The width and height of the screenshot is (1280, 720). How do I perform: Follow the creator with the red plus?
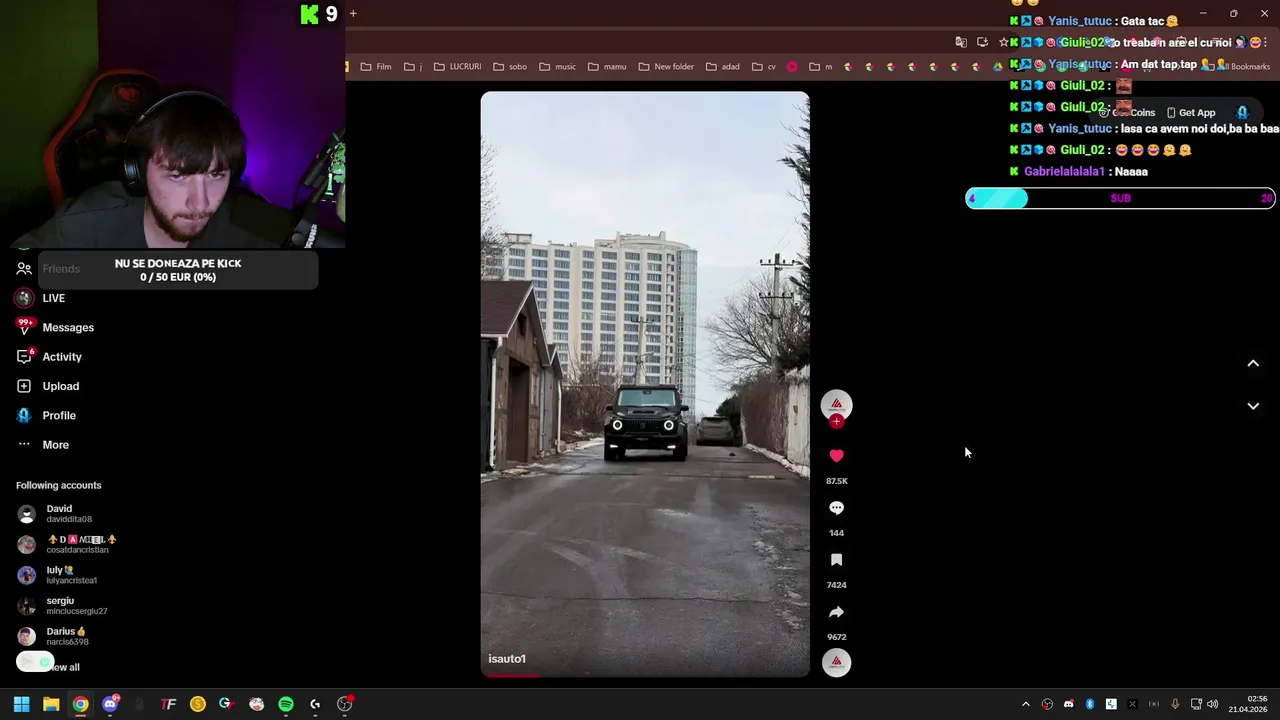pos(836,422)
